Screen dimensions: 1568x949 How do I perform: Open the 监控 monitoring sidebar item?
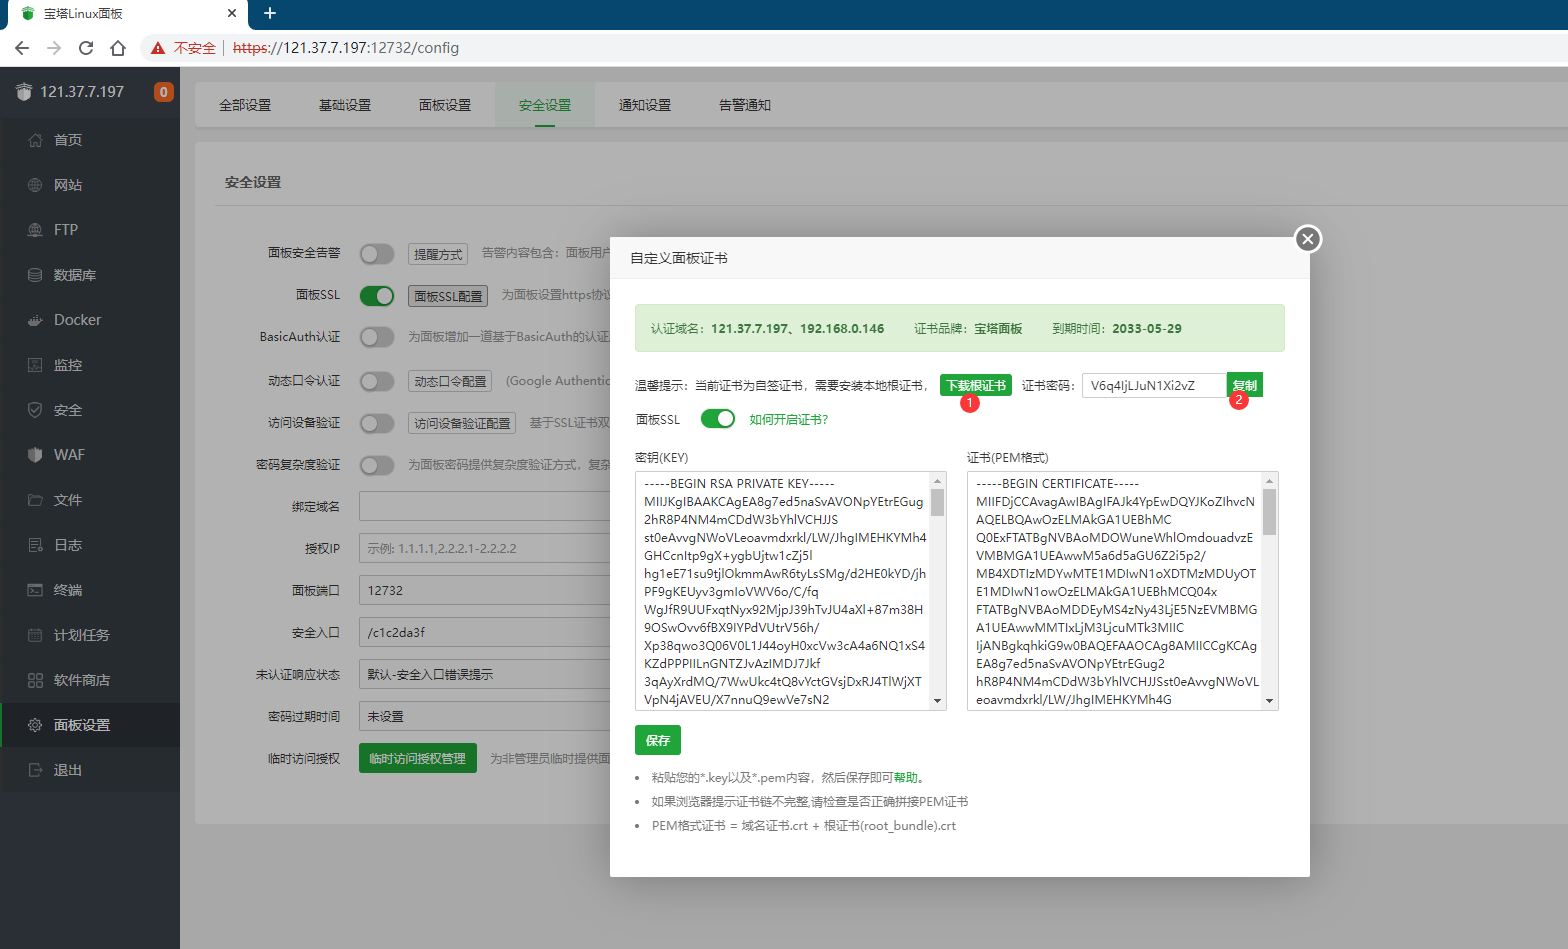point(90,365)
